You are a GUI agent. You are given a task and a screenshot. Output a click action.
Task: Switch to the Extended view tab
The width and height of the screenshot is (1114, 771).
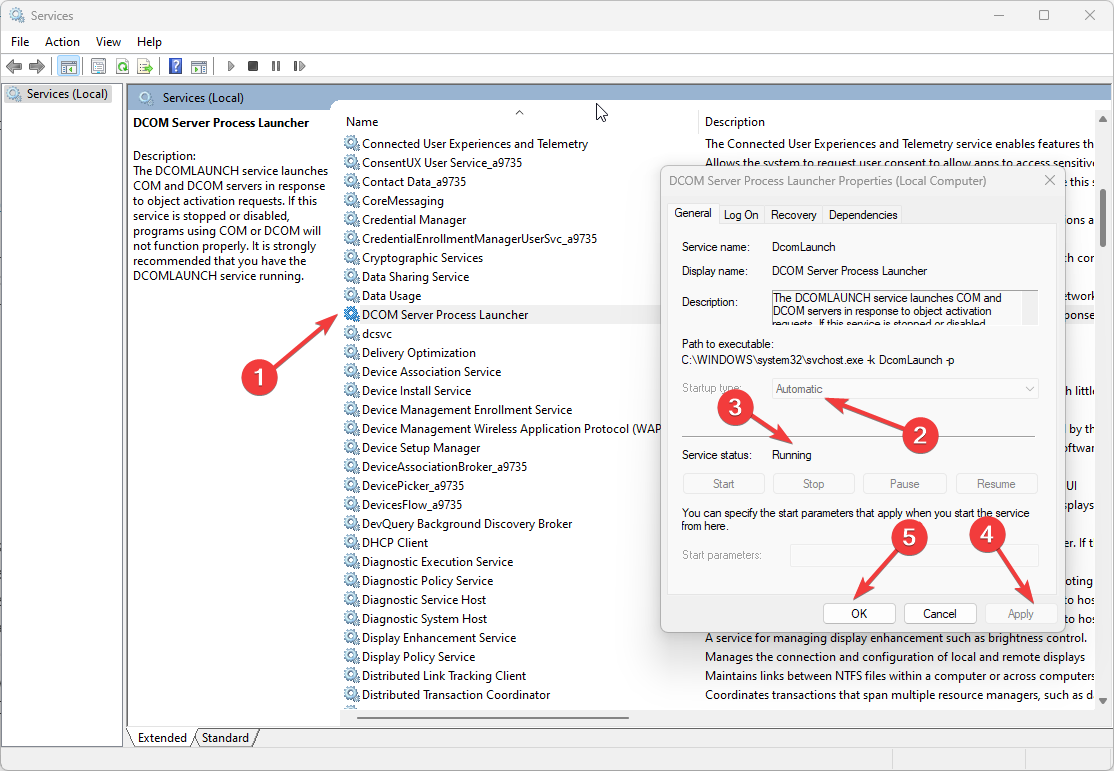tap(162, 738)
